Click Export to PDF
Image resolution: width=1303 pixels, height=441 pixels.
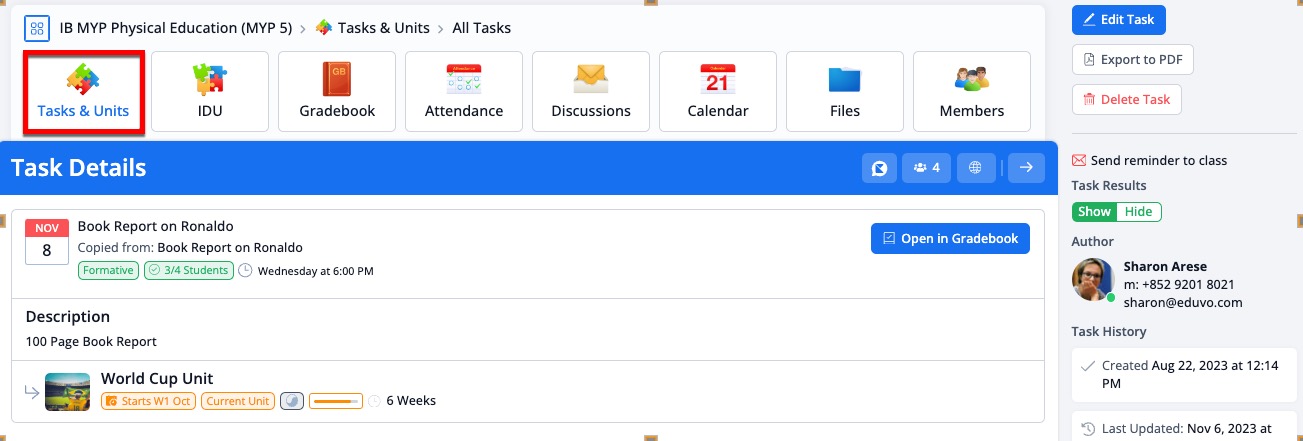(x=1132, y=60)
